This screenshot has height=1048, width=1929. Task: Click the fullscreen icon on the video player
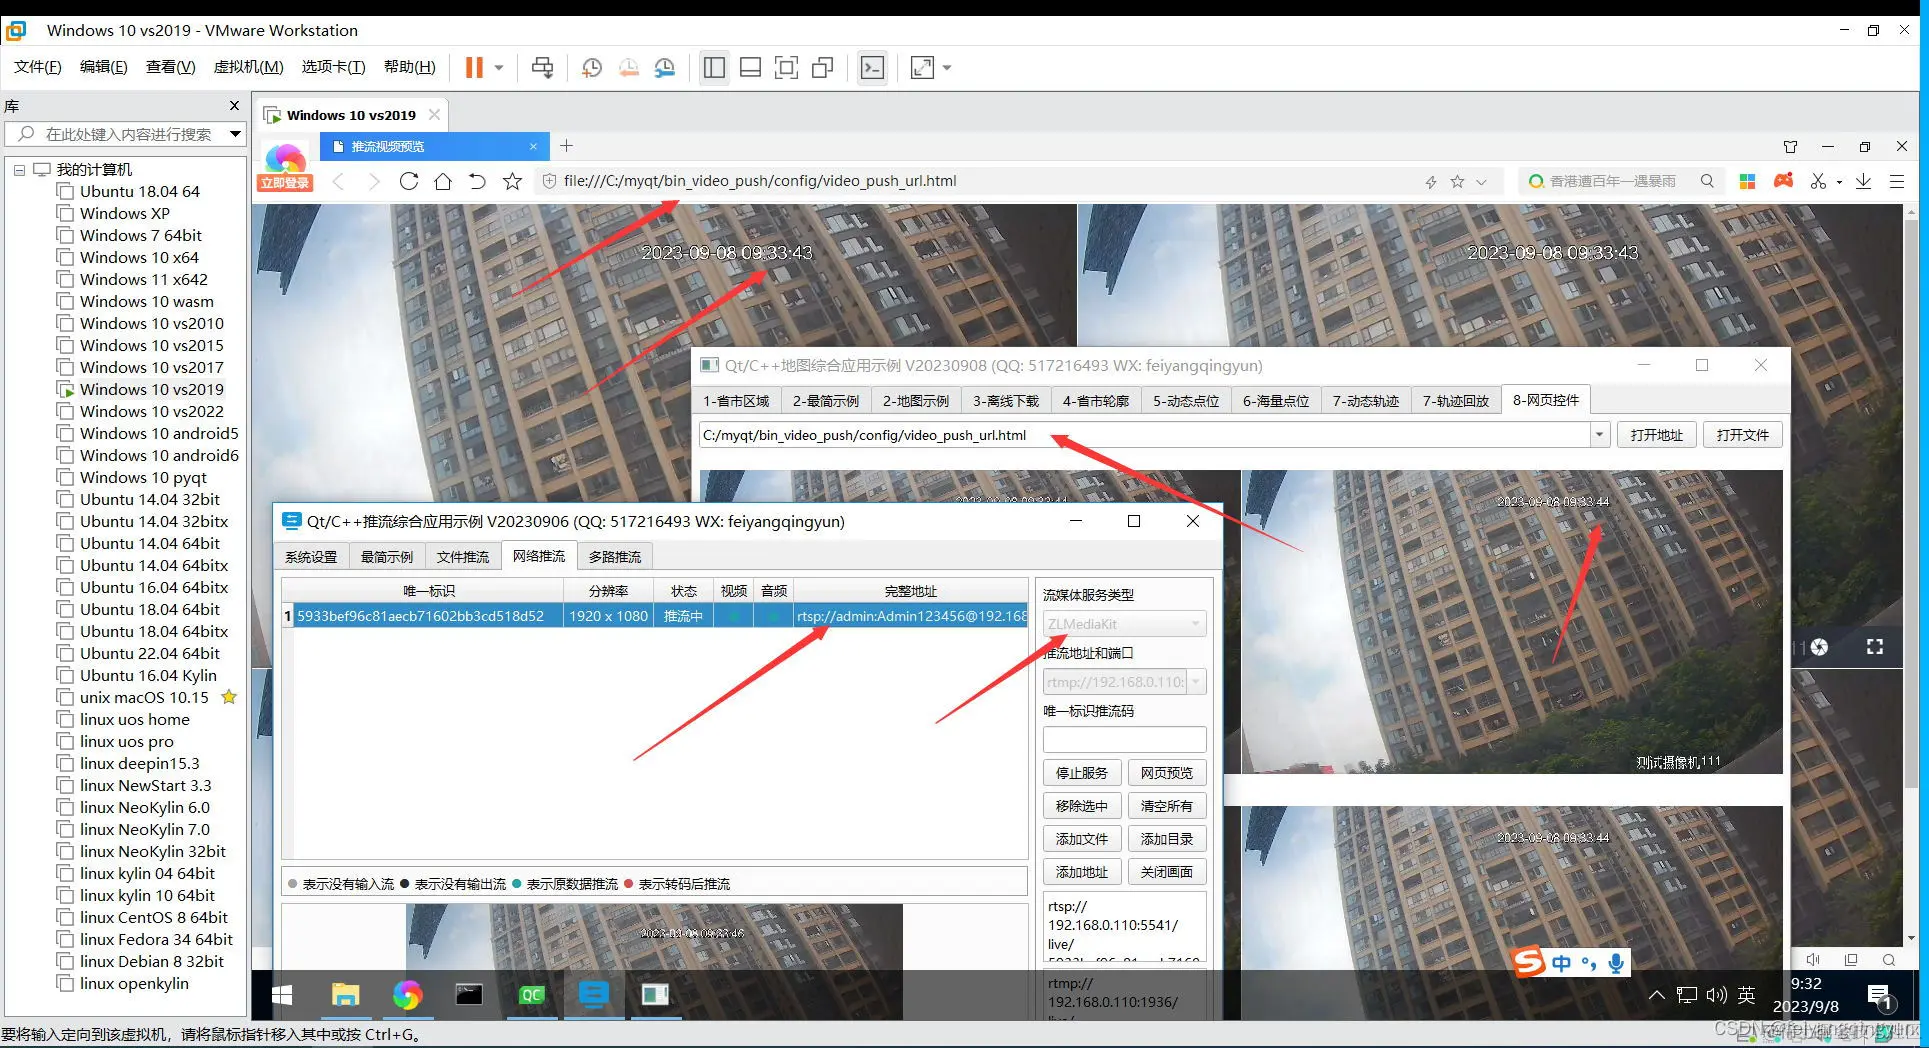coord(1875,647)
